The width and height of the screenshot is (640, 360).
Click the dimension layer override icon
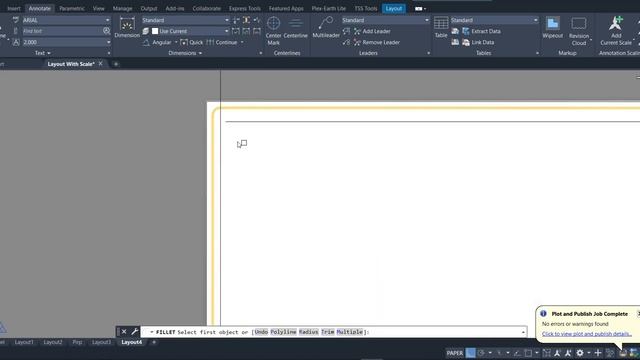coord(146,31)
